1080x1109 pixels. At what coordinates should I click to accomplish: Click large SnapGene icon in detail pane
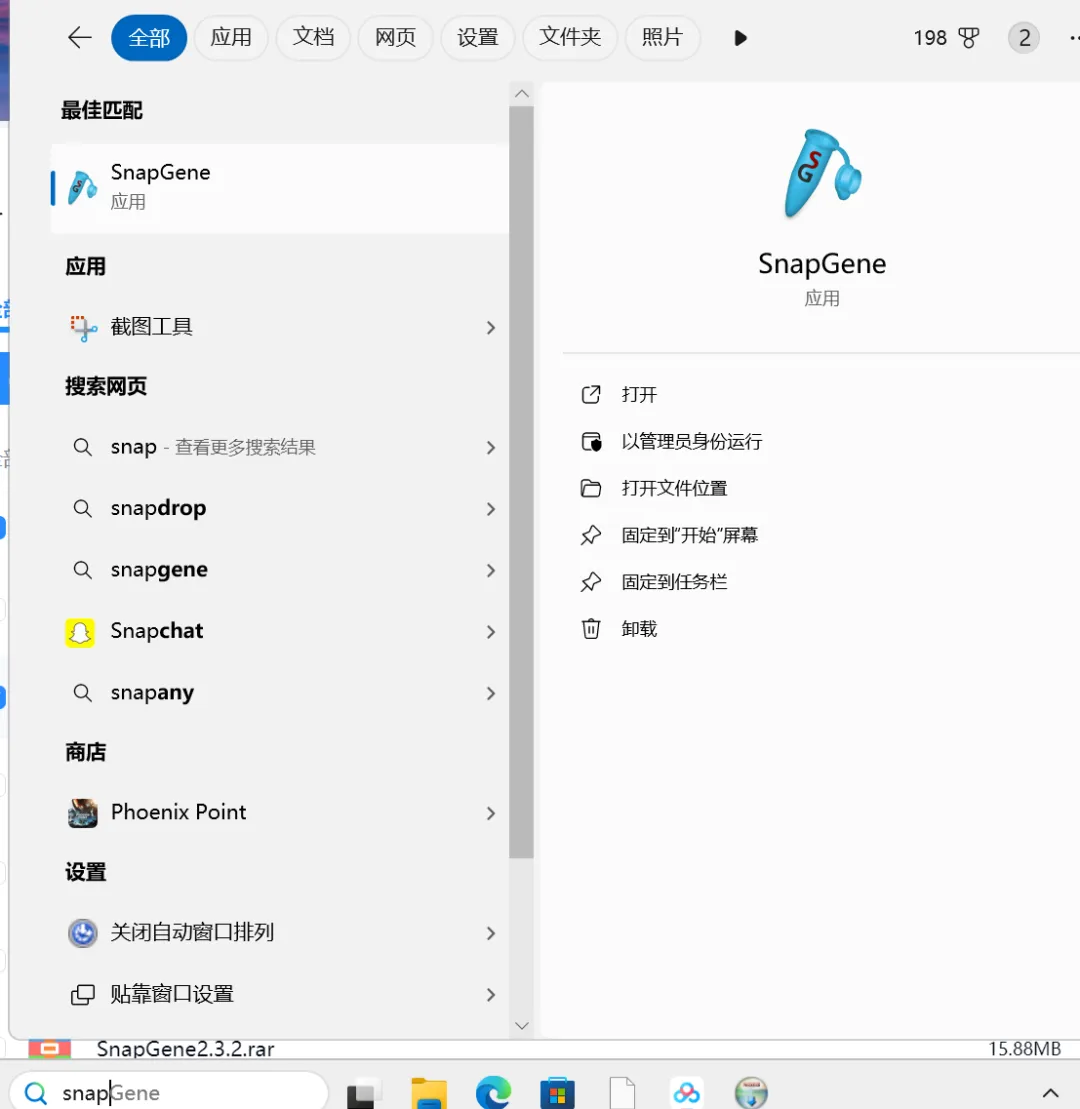[823, 174]
